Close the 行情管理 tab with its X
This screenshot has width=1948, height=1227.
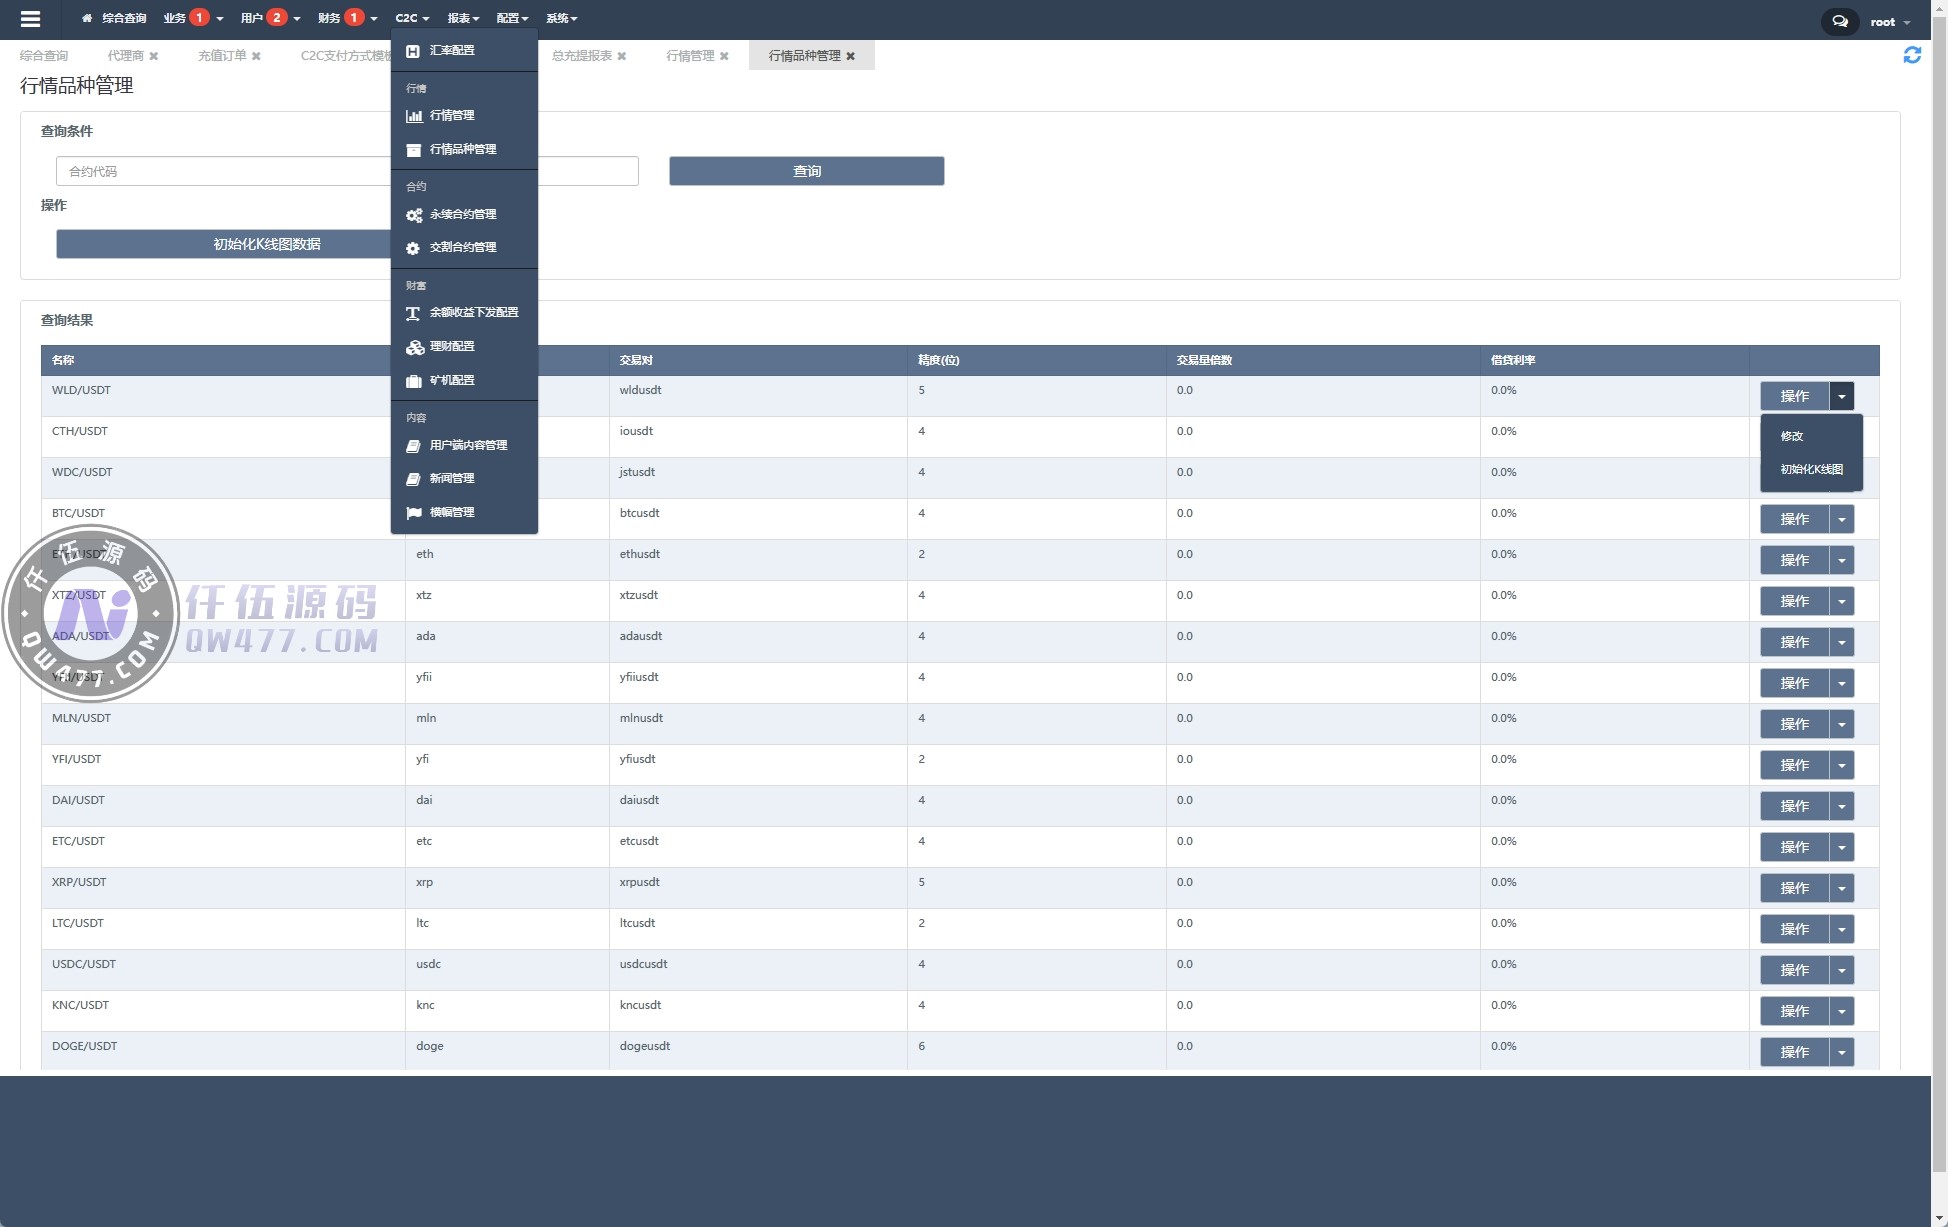[724, 57]
